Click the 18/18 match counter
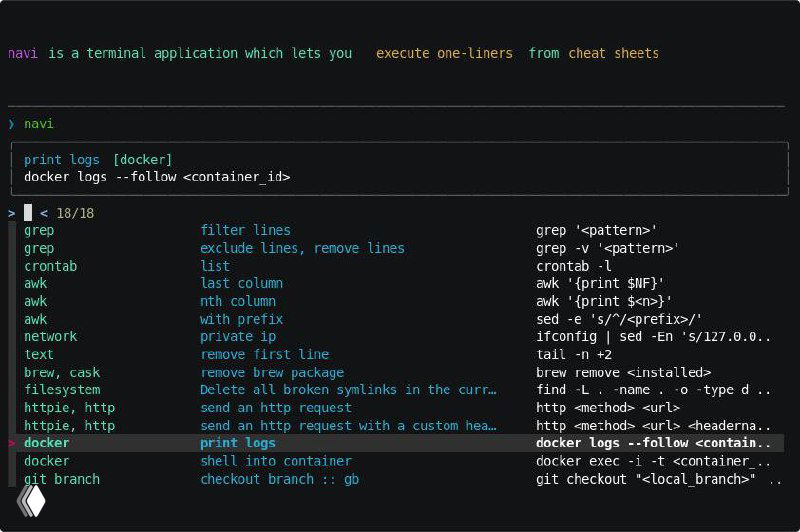This screenshot has height=532, width=800. (75, 213)
